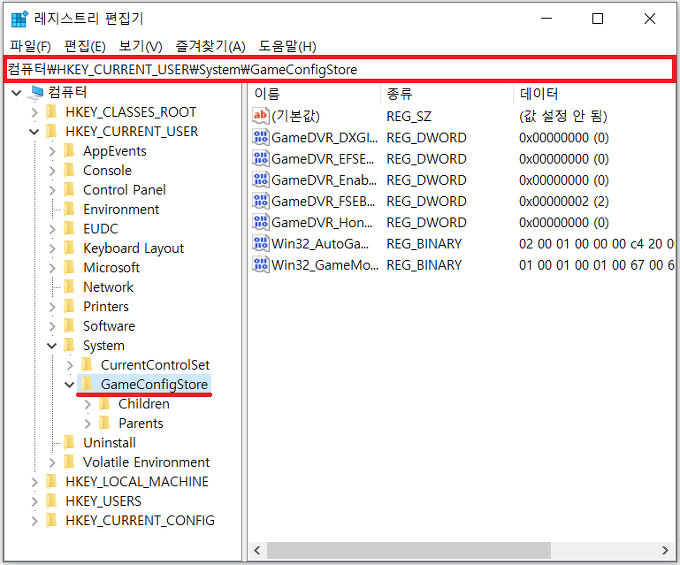Select the GameDVR_Hon... value row
This screenshot has width=680, height=565.
point(463,222)
